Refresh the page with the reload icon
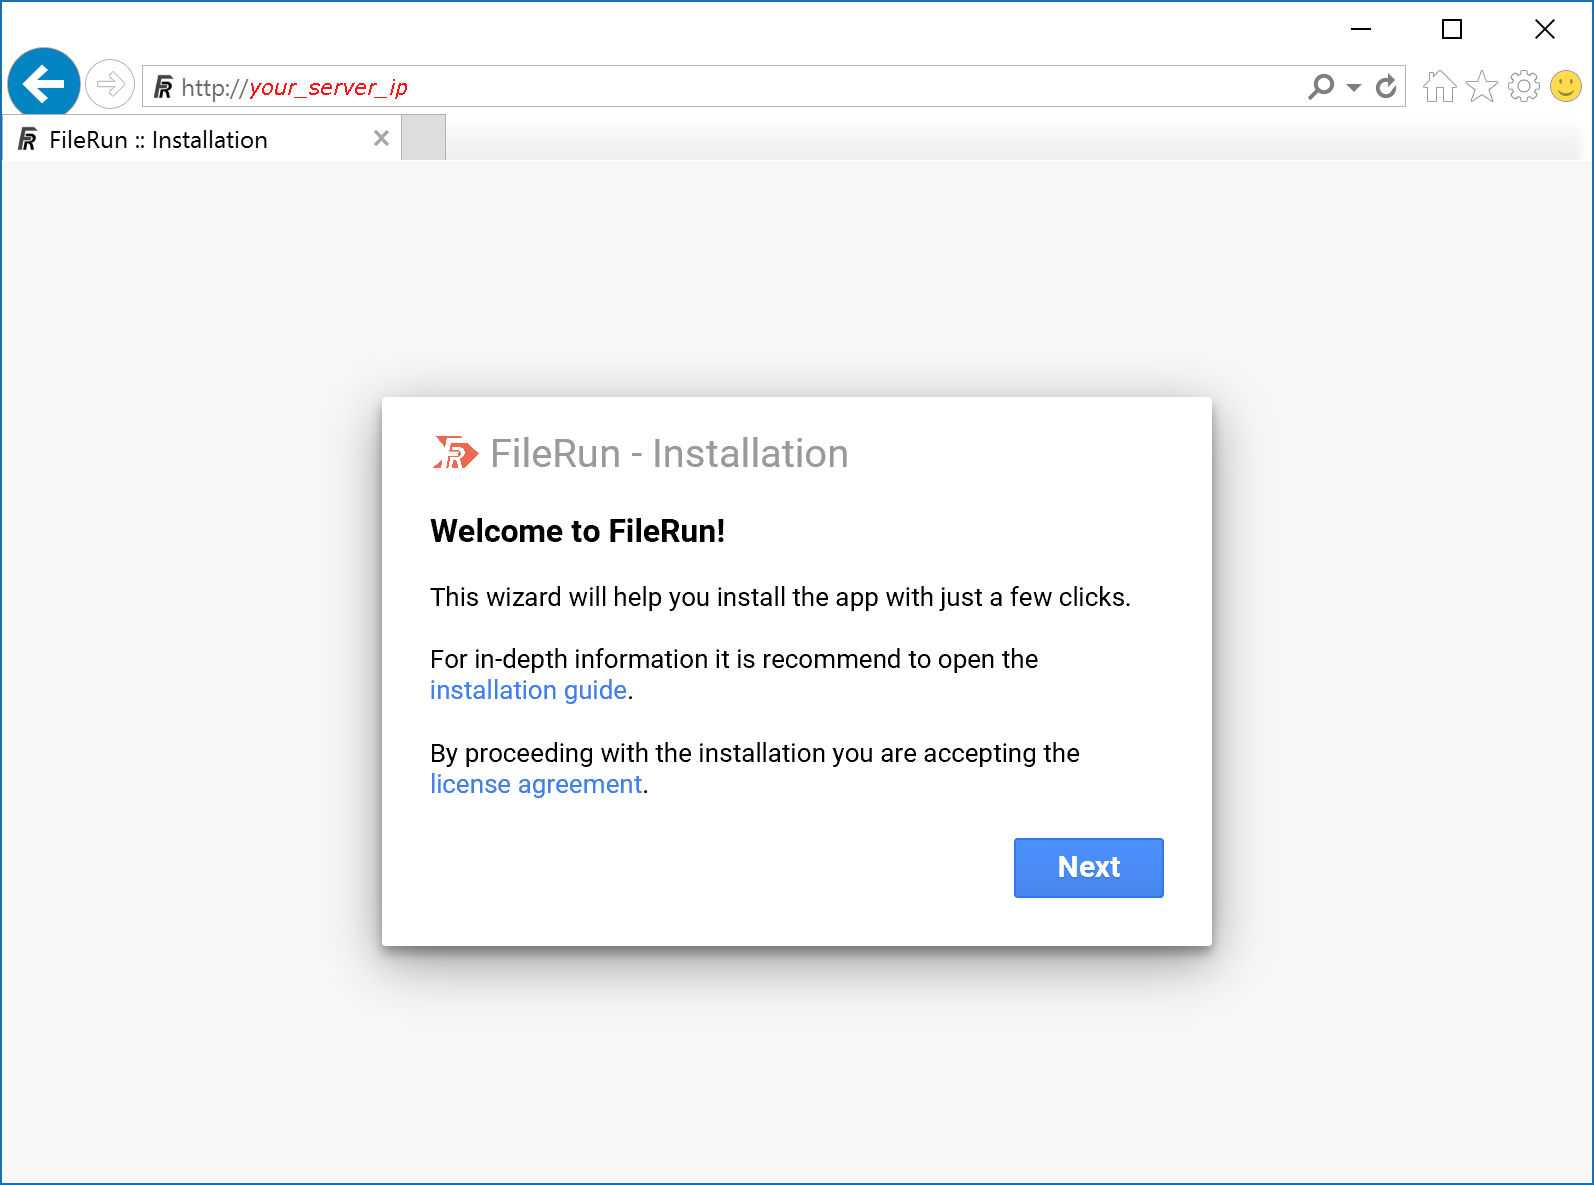1594x1185 pixels. click(1386, 87)
